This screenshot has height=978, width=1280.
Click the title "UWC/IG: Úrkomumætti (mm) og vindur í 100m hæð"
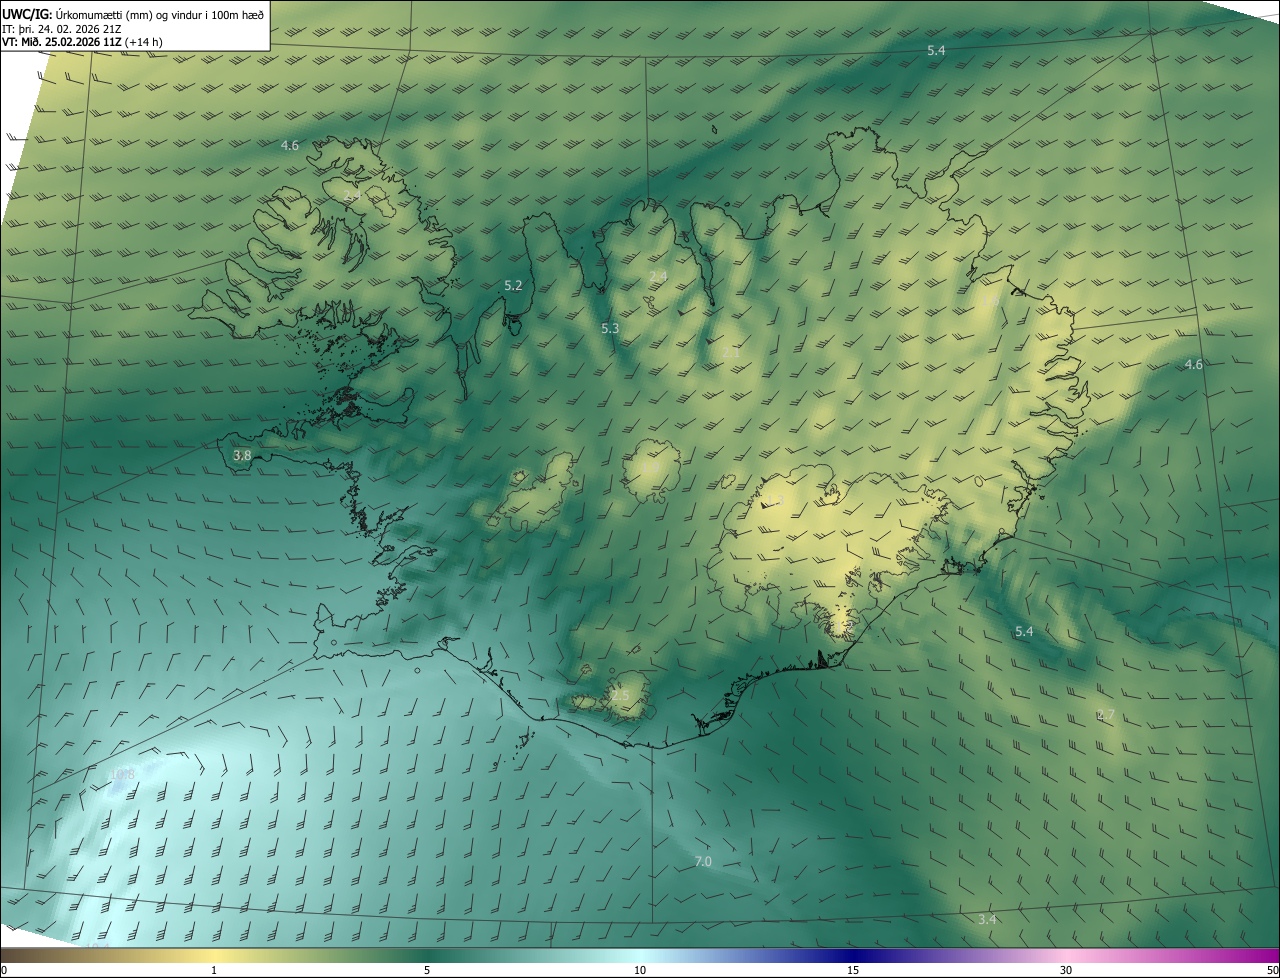point(133,14)
